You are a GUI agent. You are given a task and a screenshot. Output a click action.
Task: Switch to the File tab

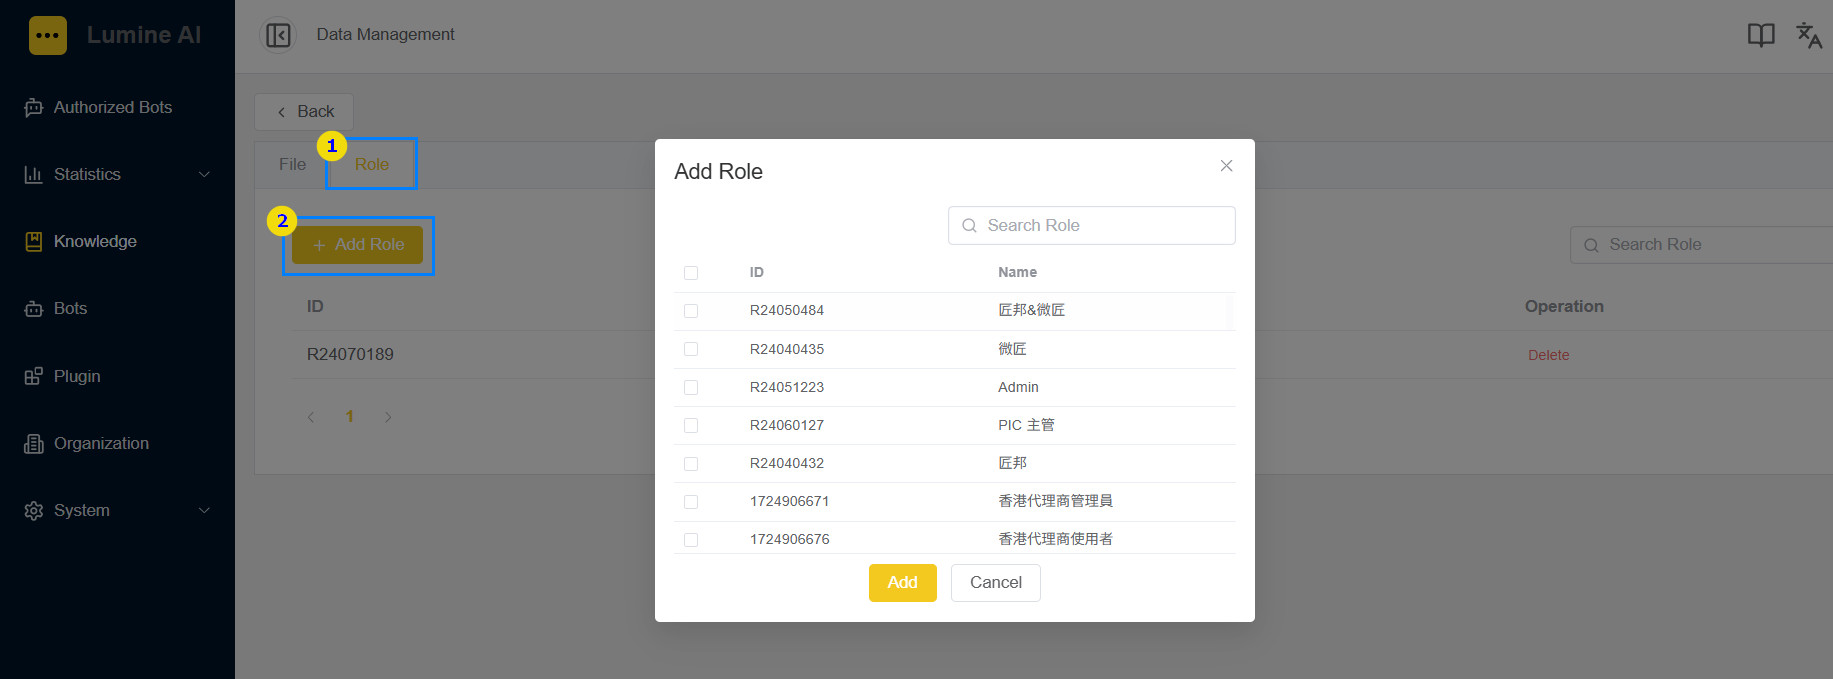click(292, 164)
